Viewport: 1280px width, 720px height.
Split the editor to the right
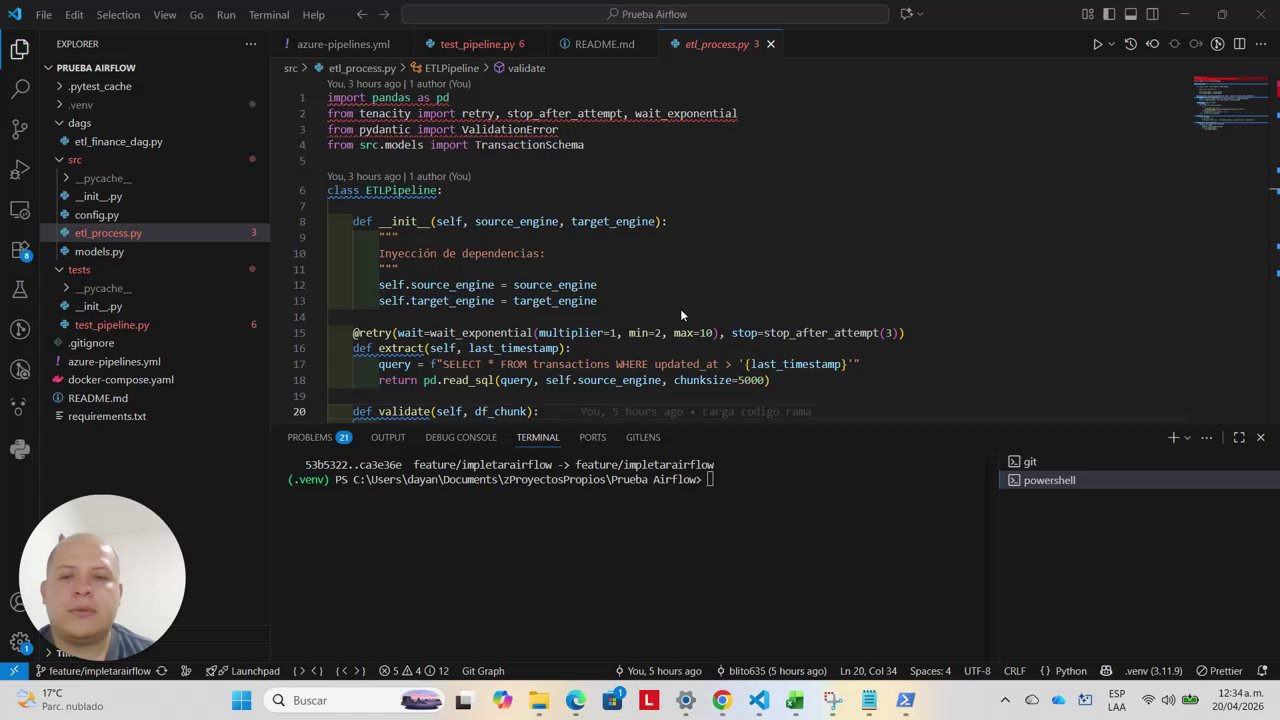point(1239,44)
